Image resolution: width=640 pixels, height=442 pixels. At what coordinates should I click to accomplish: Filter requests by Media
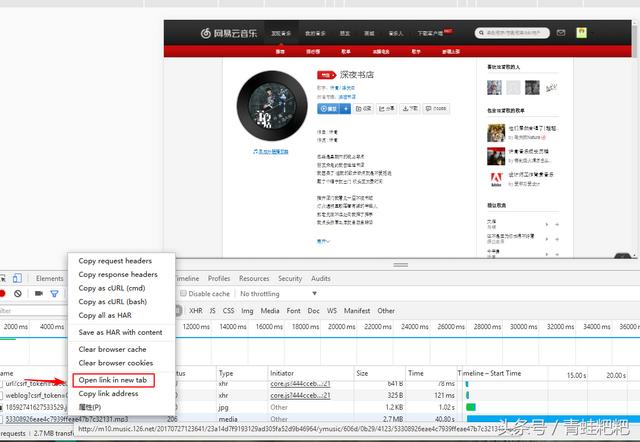(270, 311)
